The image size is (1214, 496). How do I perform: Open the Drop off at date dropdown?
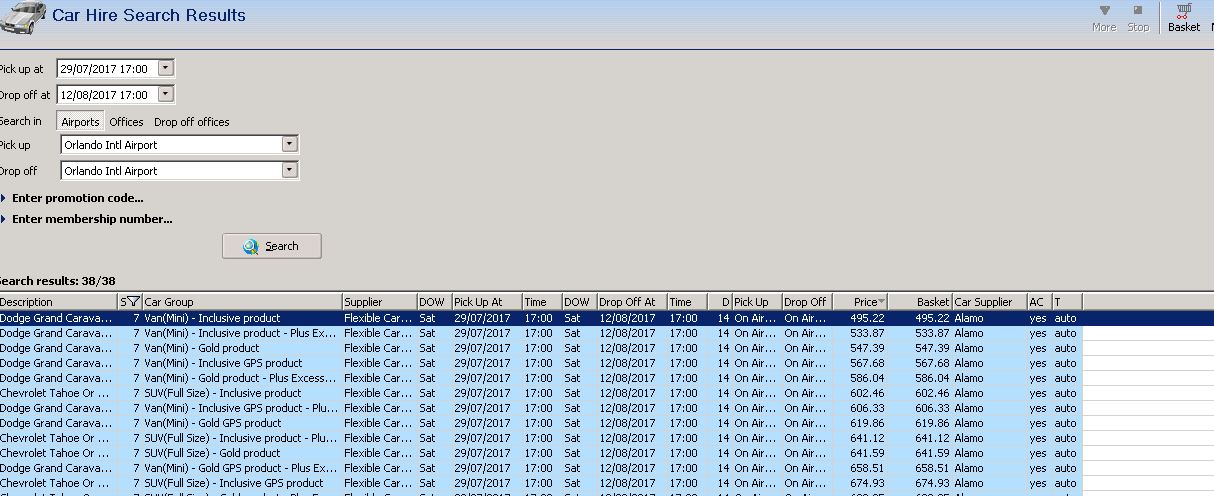[x=165, y=95]
